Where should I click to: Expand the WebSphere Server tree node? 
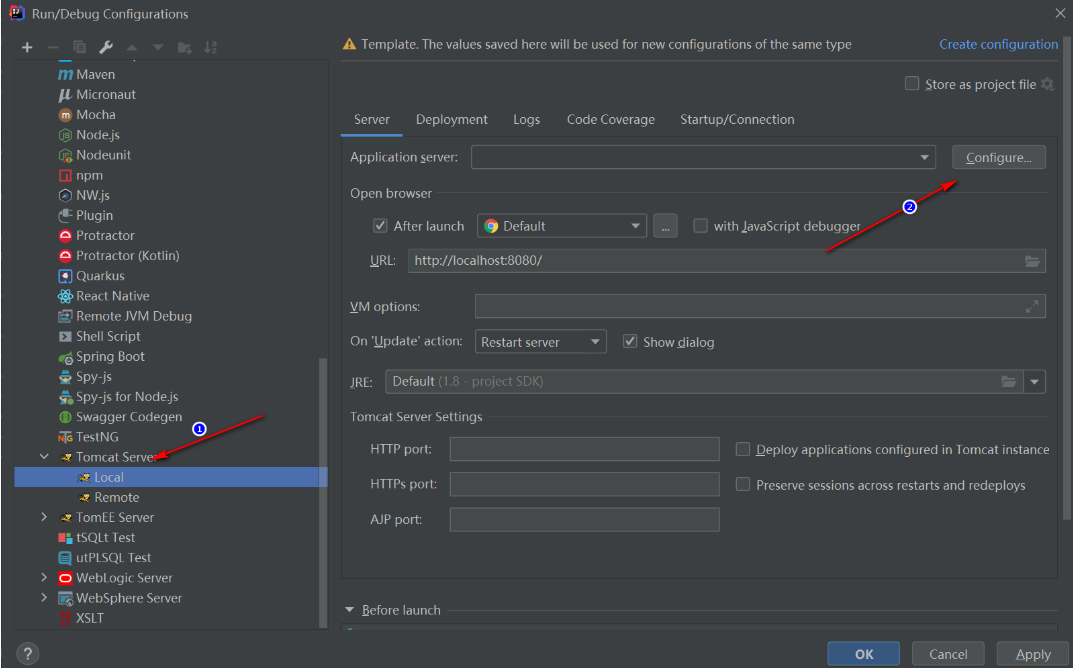pyautogui.click(x=44, y=598)
